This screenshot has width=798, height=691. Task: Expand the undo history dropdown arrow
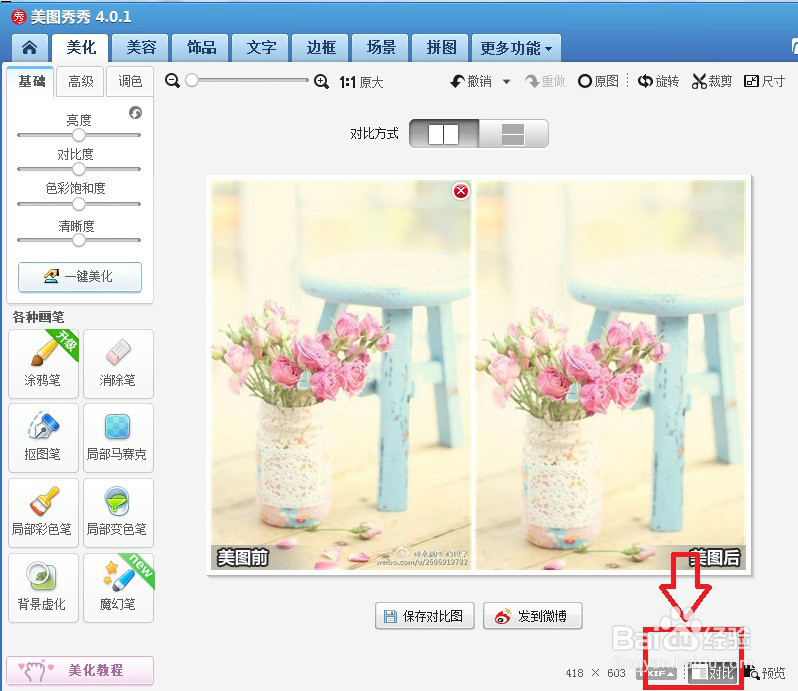point(506,81)
